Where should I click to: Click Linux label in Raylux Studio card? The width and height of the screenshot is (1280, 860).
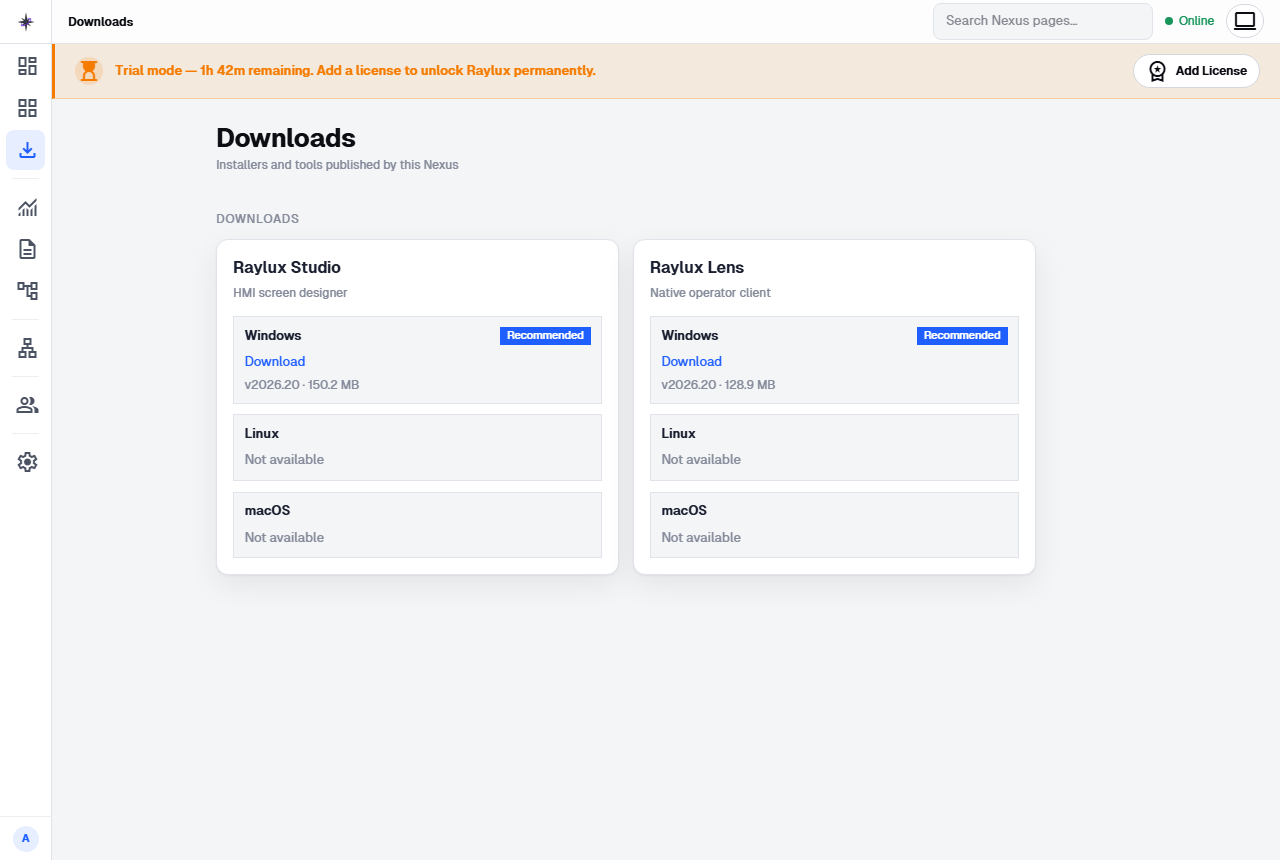262,433
